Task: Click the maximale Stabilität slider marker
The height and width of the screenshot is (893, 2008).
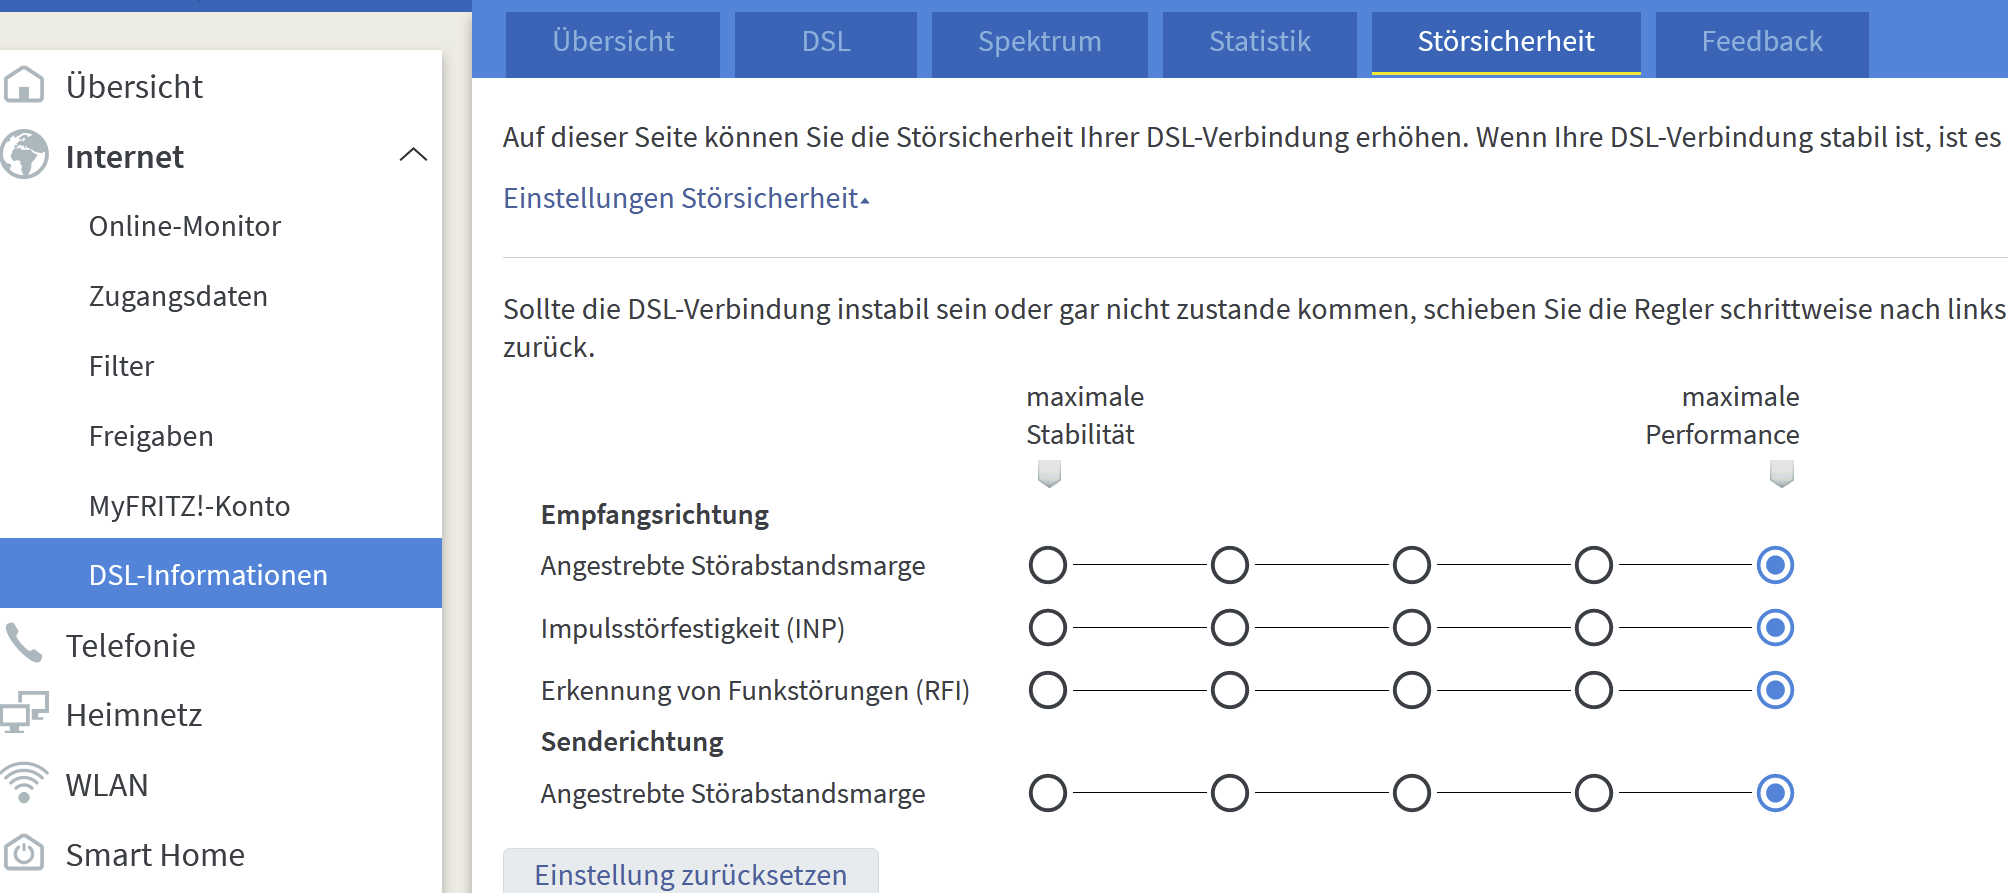Action: coord(1049,473)
